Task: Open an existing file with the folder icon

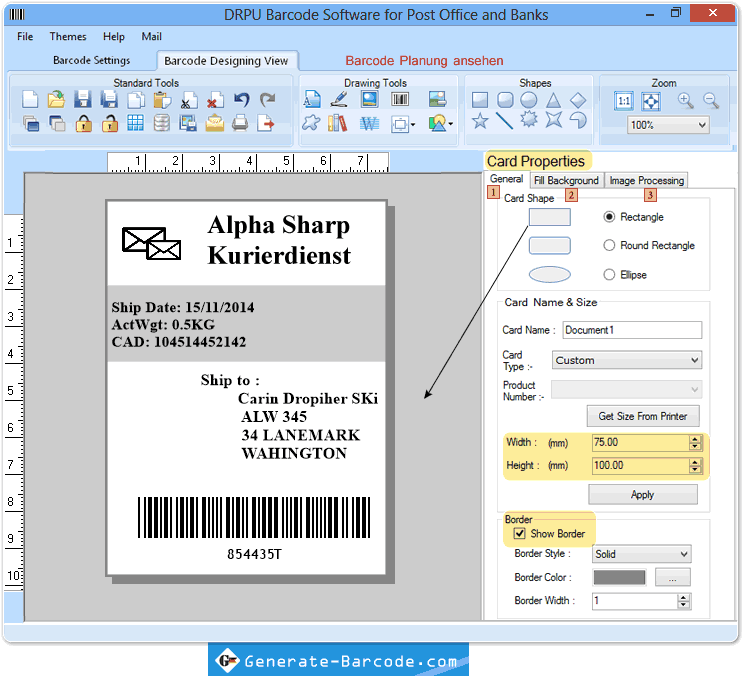Action: 56,100
